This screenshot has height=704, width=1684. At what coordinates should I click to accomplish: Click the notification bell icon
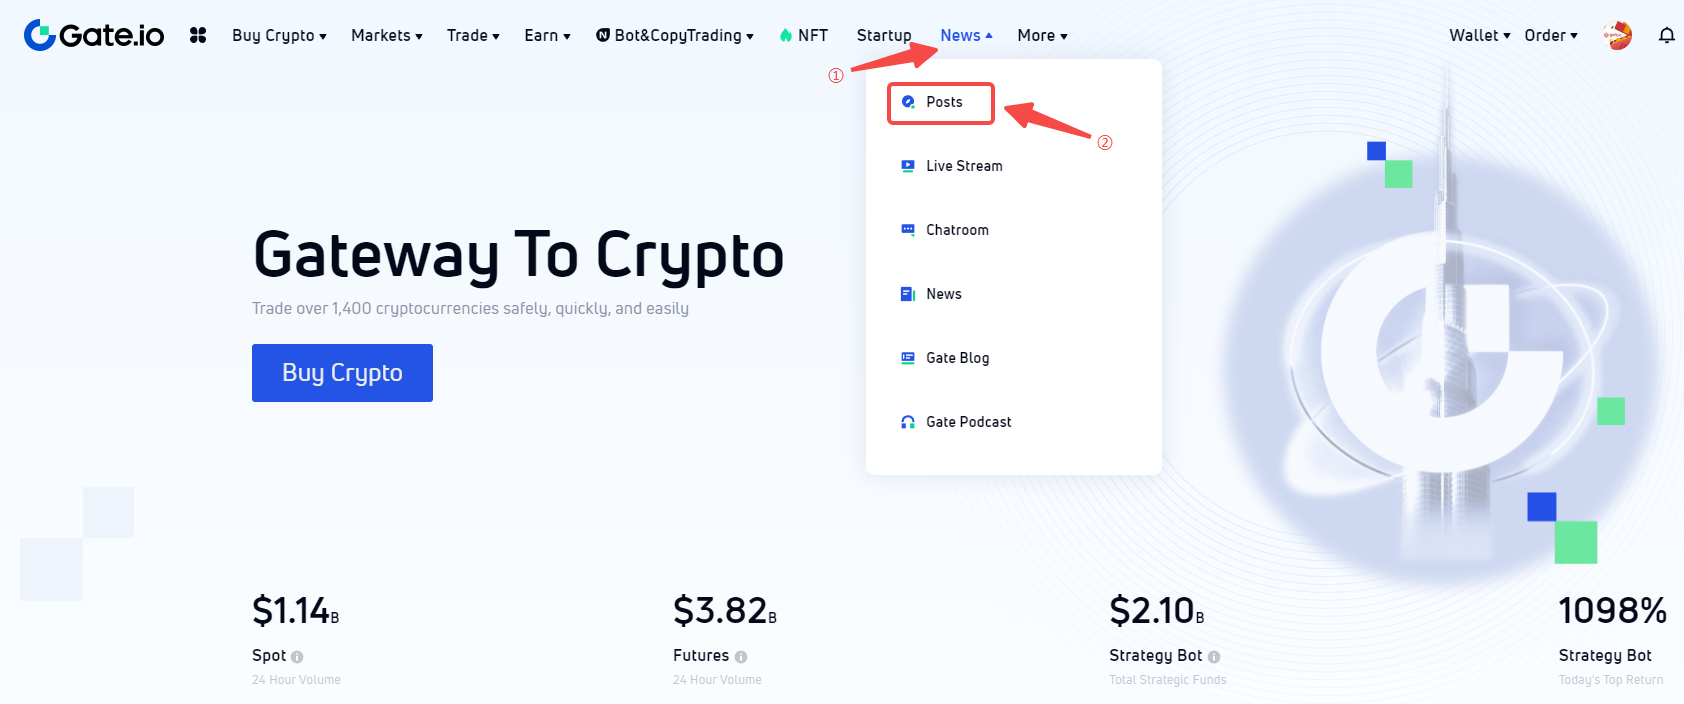tap(1666, 36)
